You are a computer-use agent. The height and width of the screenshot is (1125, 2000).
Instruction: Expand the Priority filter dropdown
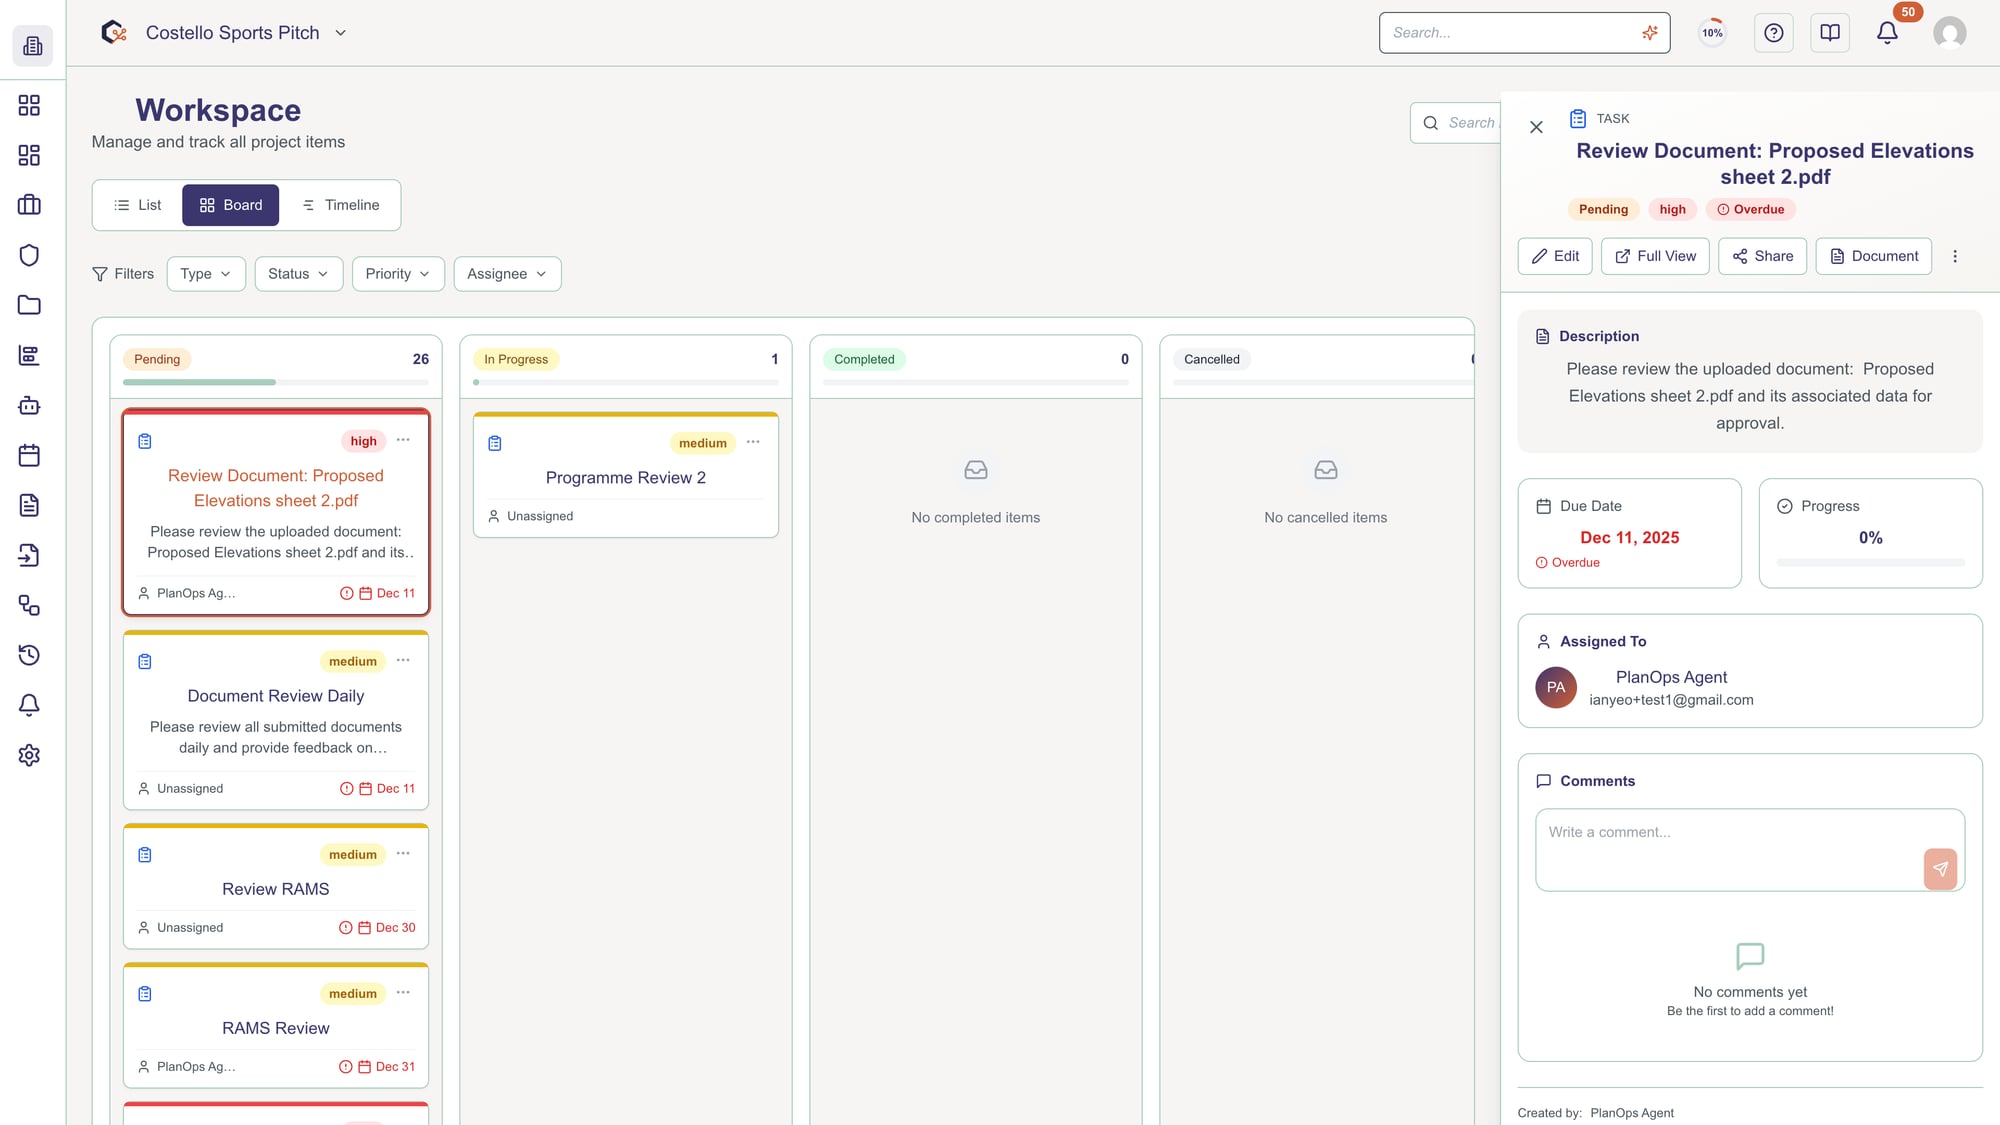[x=397, y=274]
